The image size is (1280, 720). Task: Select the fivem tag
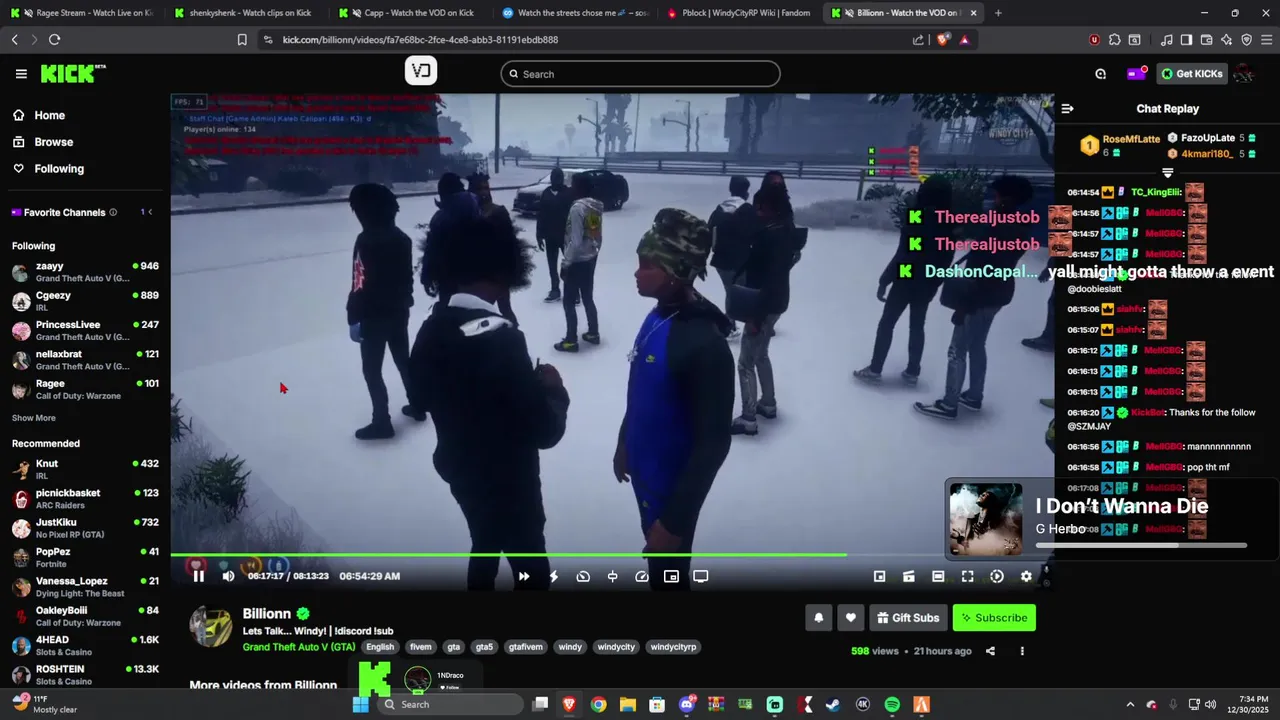420,647
